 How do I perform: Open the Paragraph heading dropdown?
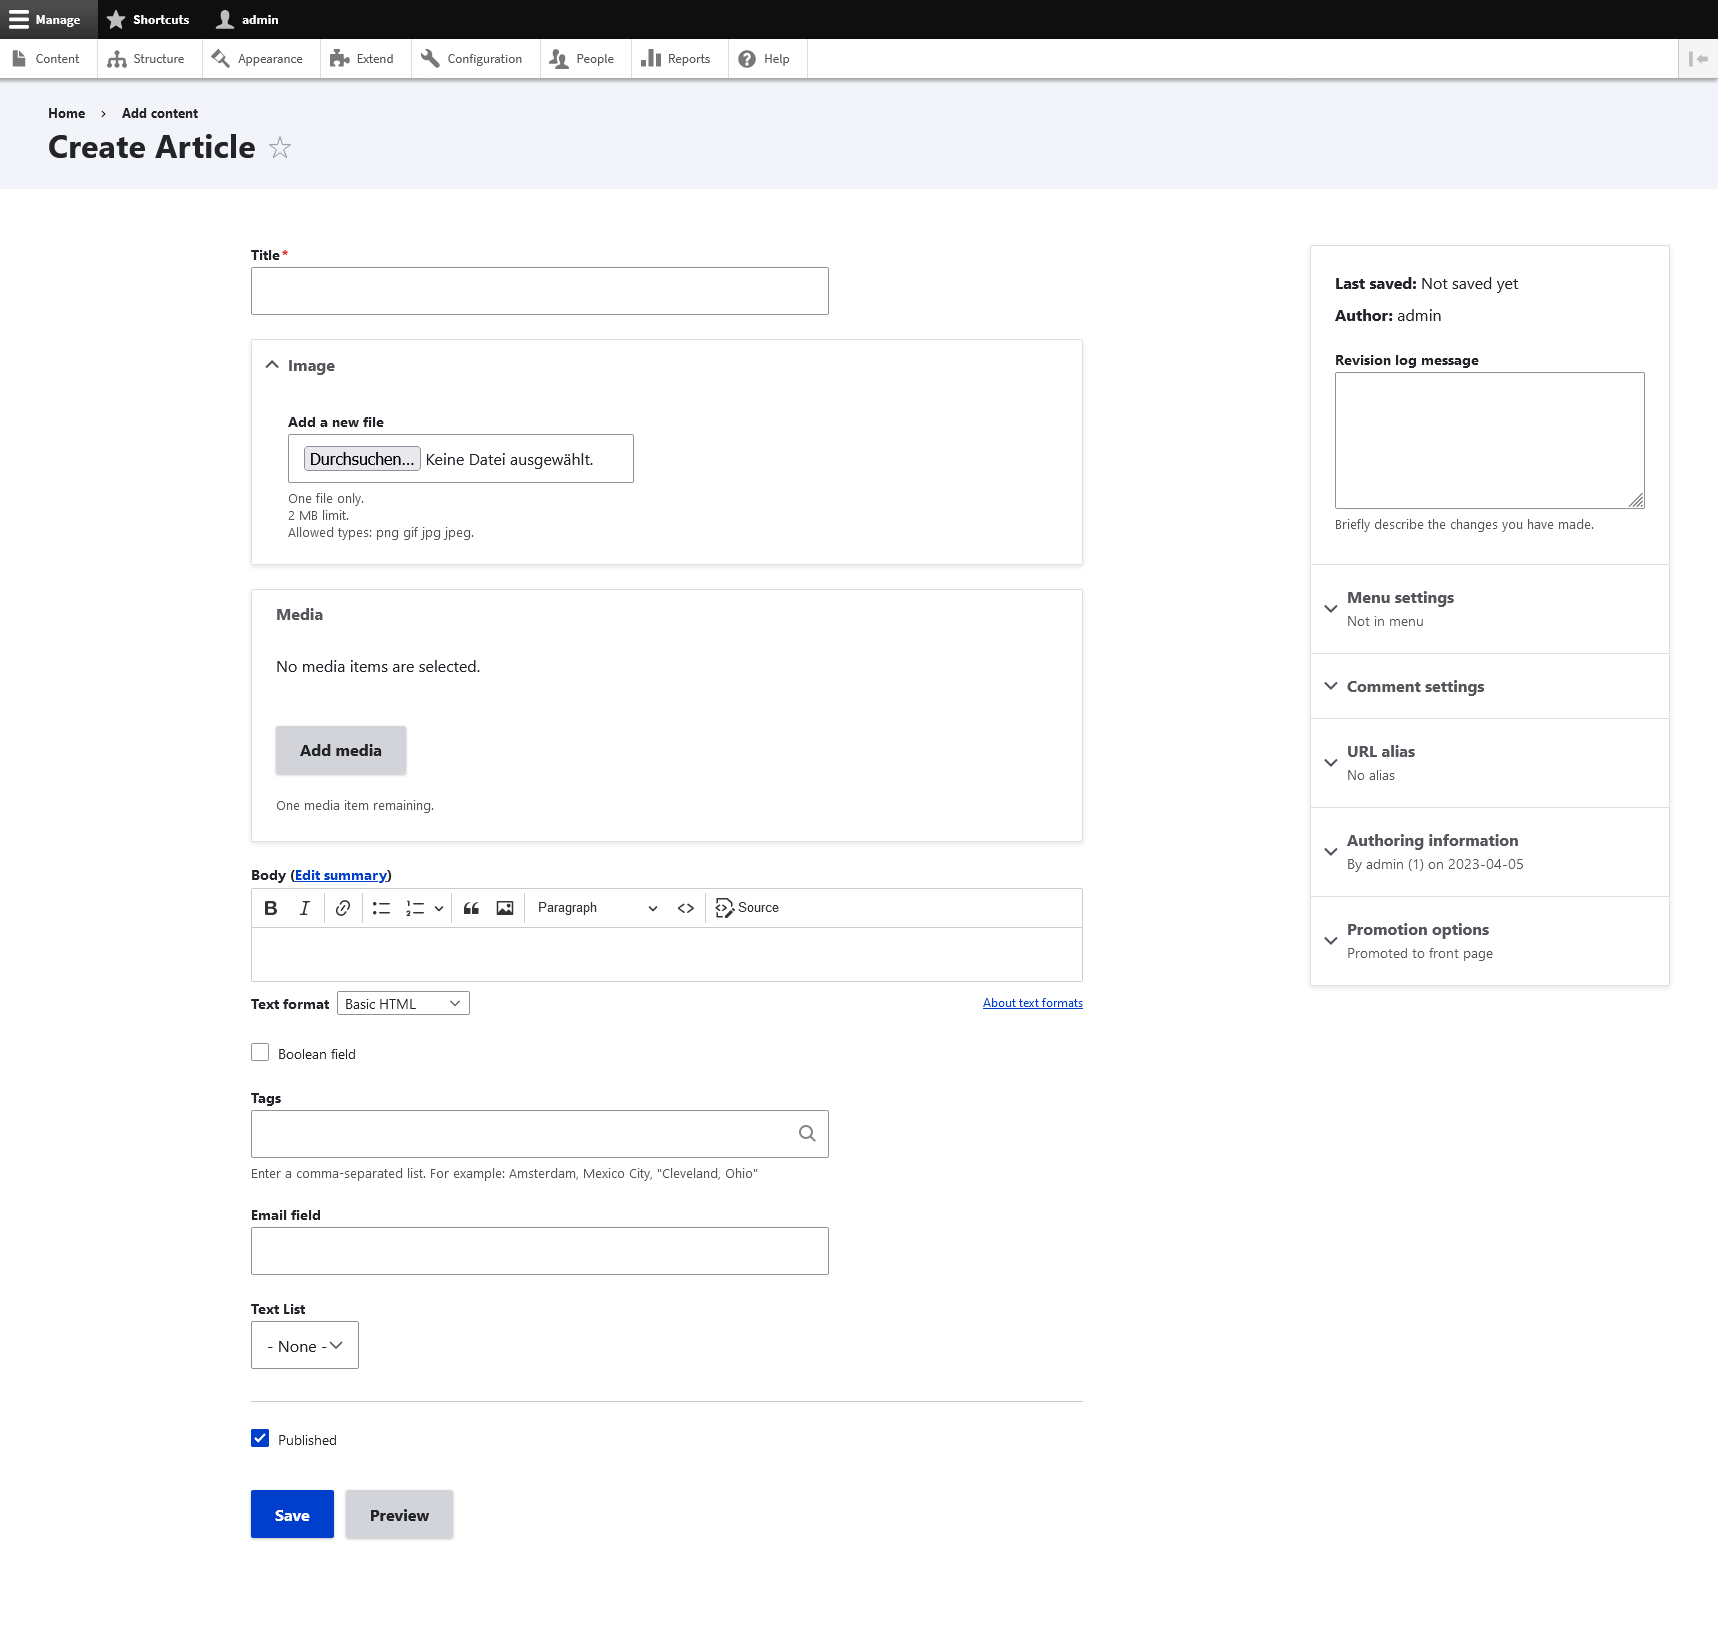point(597,908)
